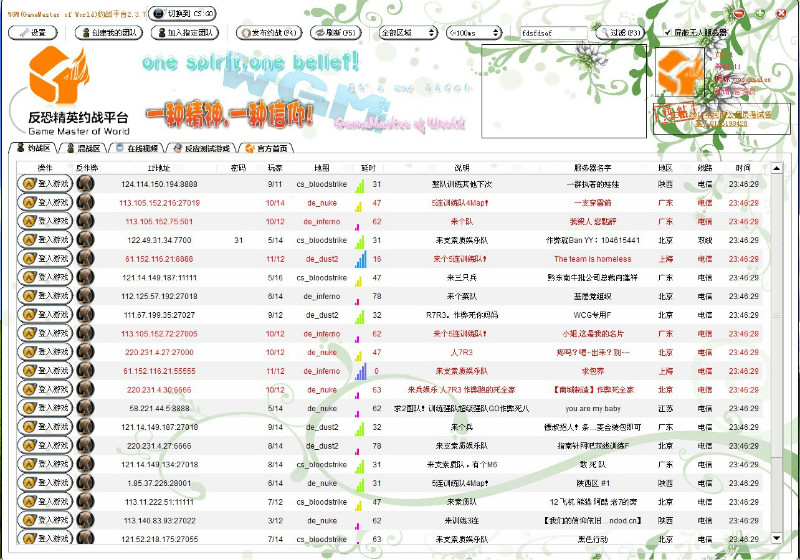Click the filter text input field
The width and height of the screenshot is (800, 560).
[553, 33]
